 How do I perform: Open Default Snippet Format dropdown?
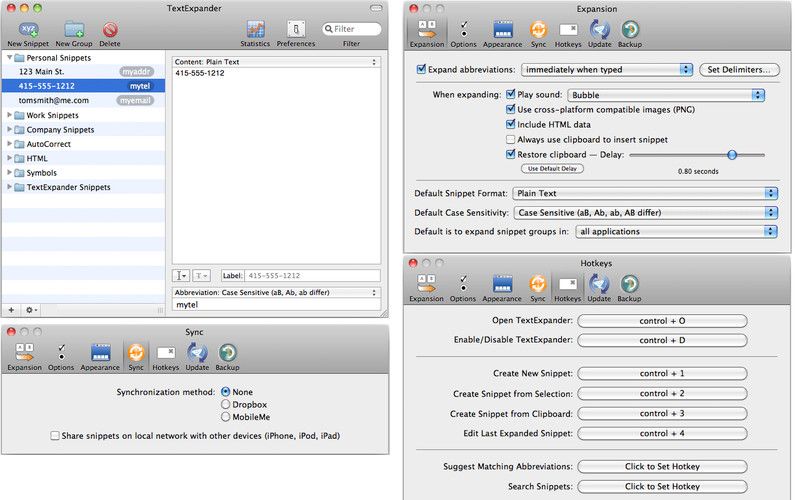pyautogui.click(x=645, y=193)
